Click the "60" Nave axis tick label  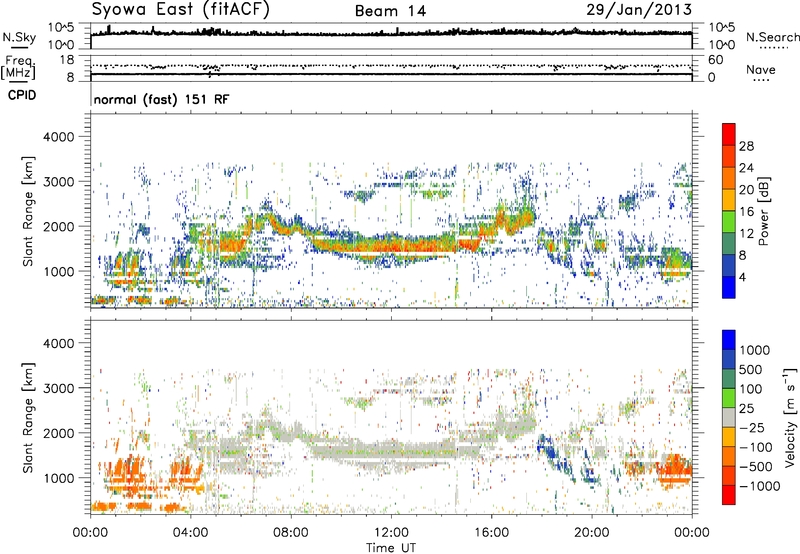[715, 60]
